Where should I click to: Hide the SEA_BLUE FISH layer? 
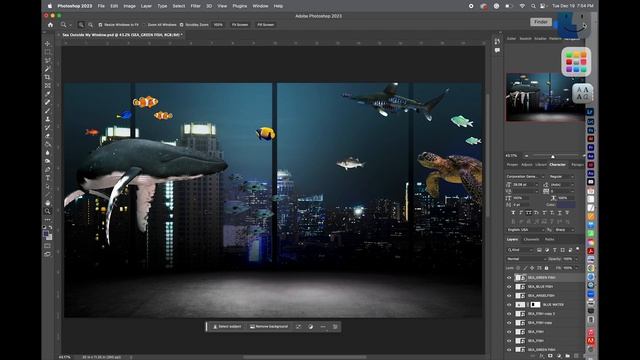[x=509, y=287]
